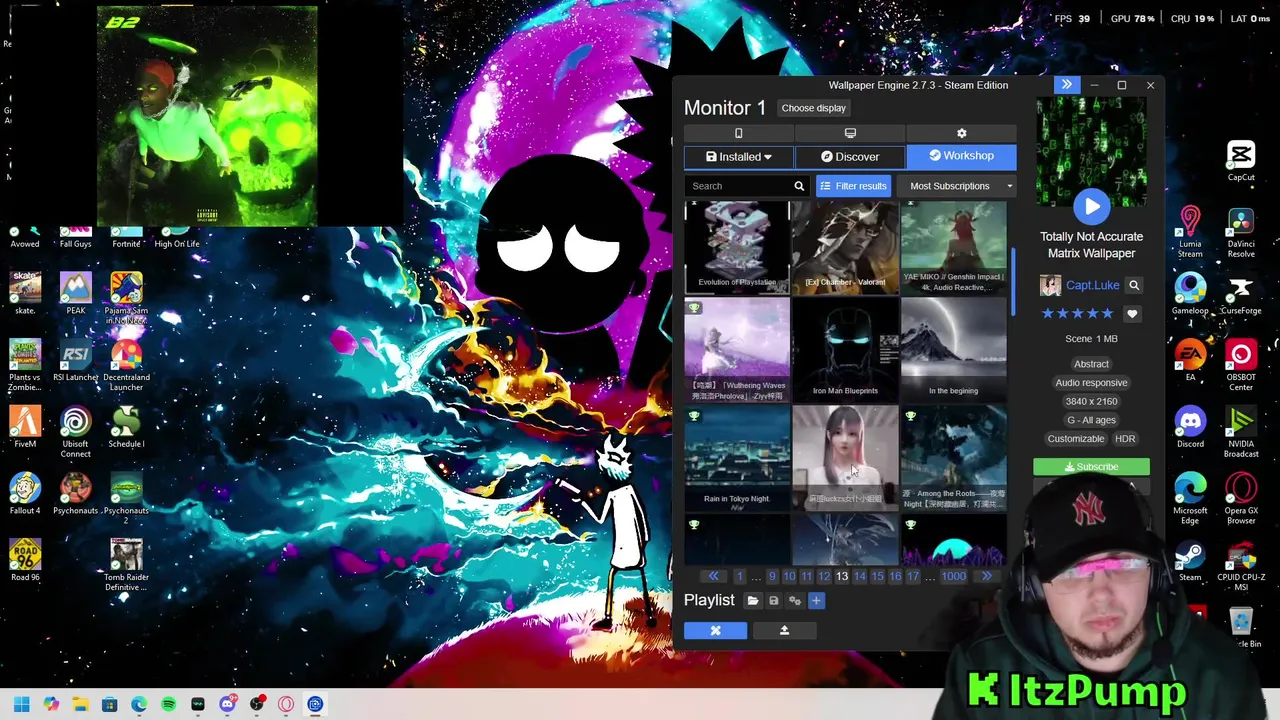Open Opera browser taskbar icon
Image resolution: width=1280 pixels, height=720 pixels.
point(286,704)
